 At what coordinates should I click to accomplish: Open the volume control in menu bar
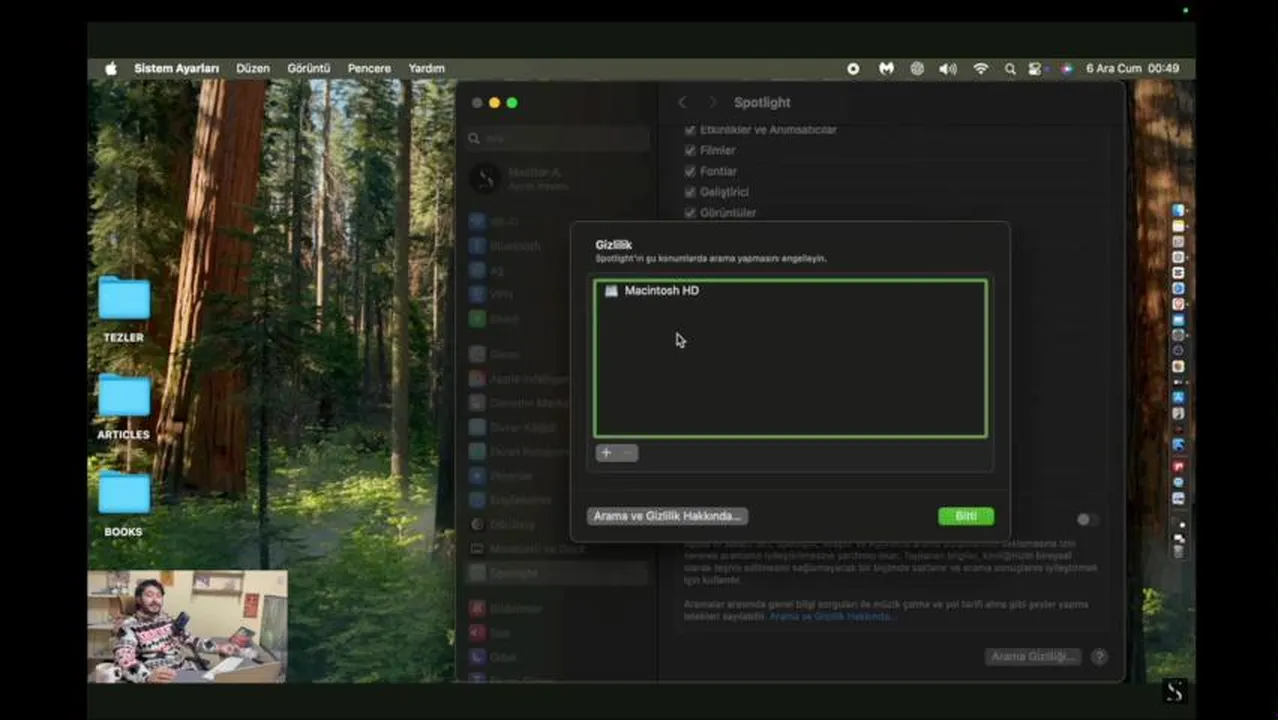948,69
